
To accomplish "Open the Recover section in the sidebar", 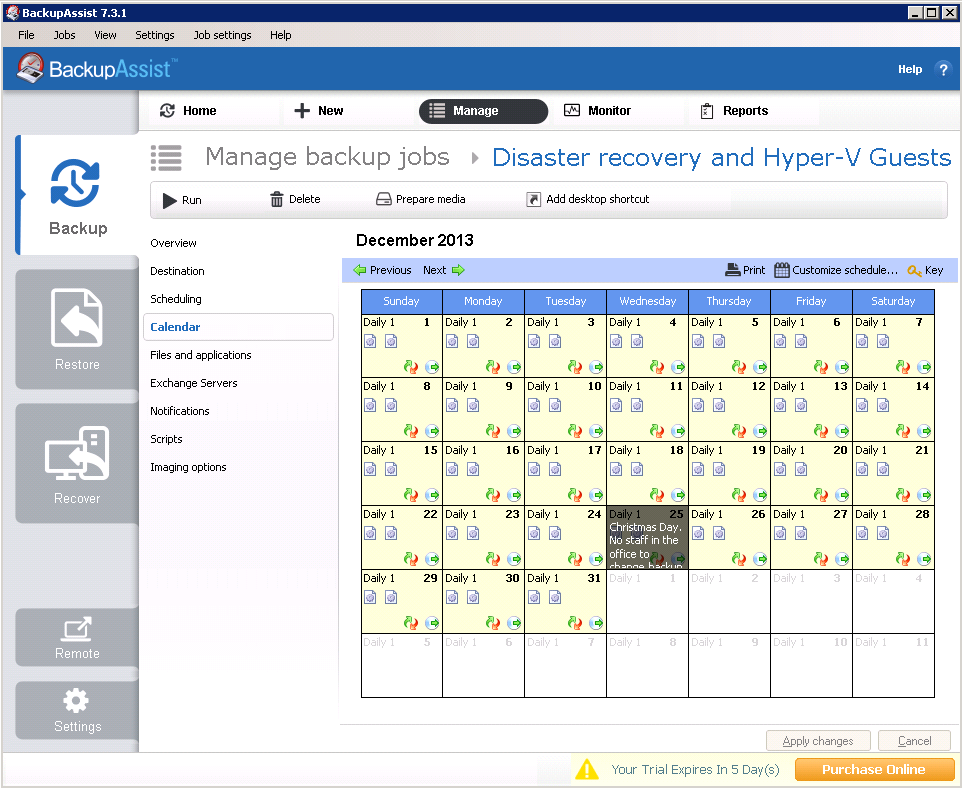I will click(77, 463).
